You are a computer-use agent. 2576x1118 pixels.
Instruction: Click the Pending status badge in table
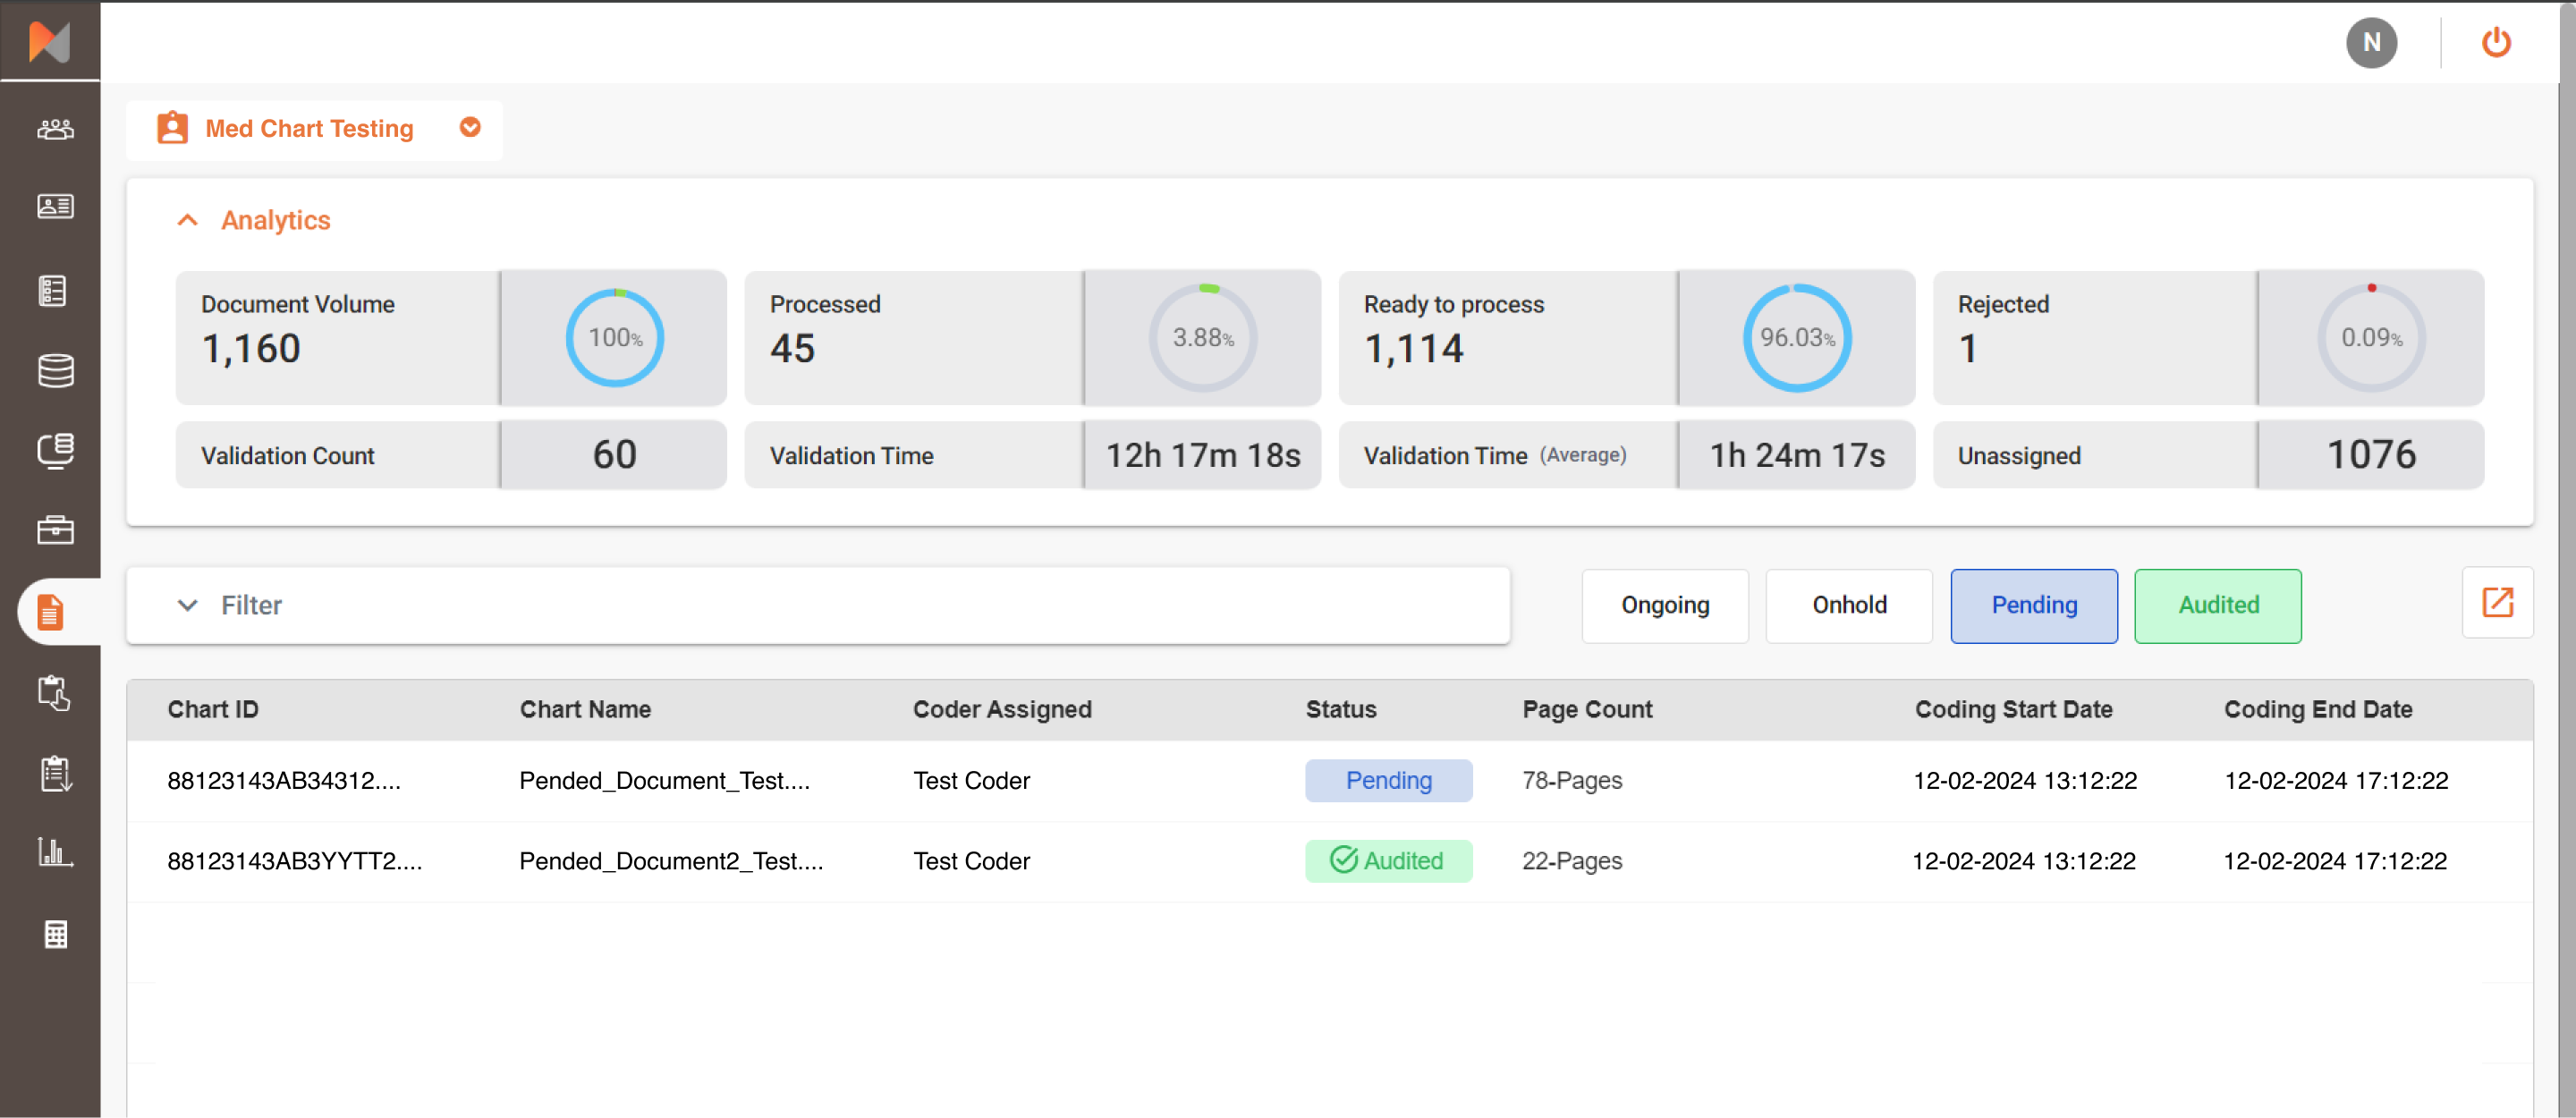pos(1388,780)
